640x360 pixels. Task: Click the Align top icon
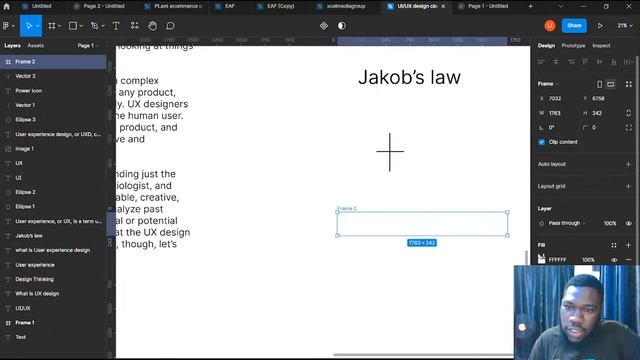coord(585,62)
